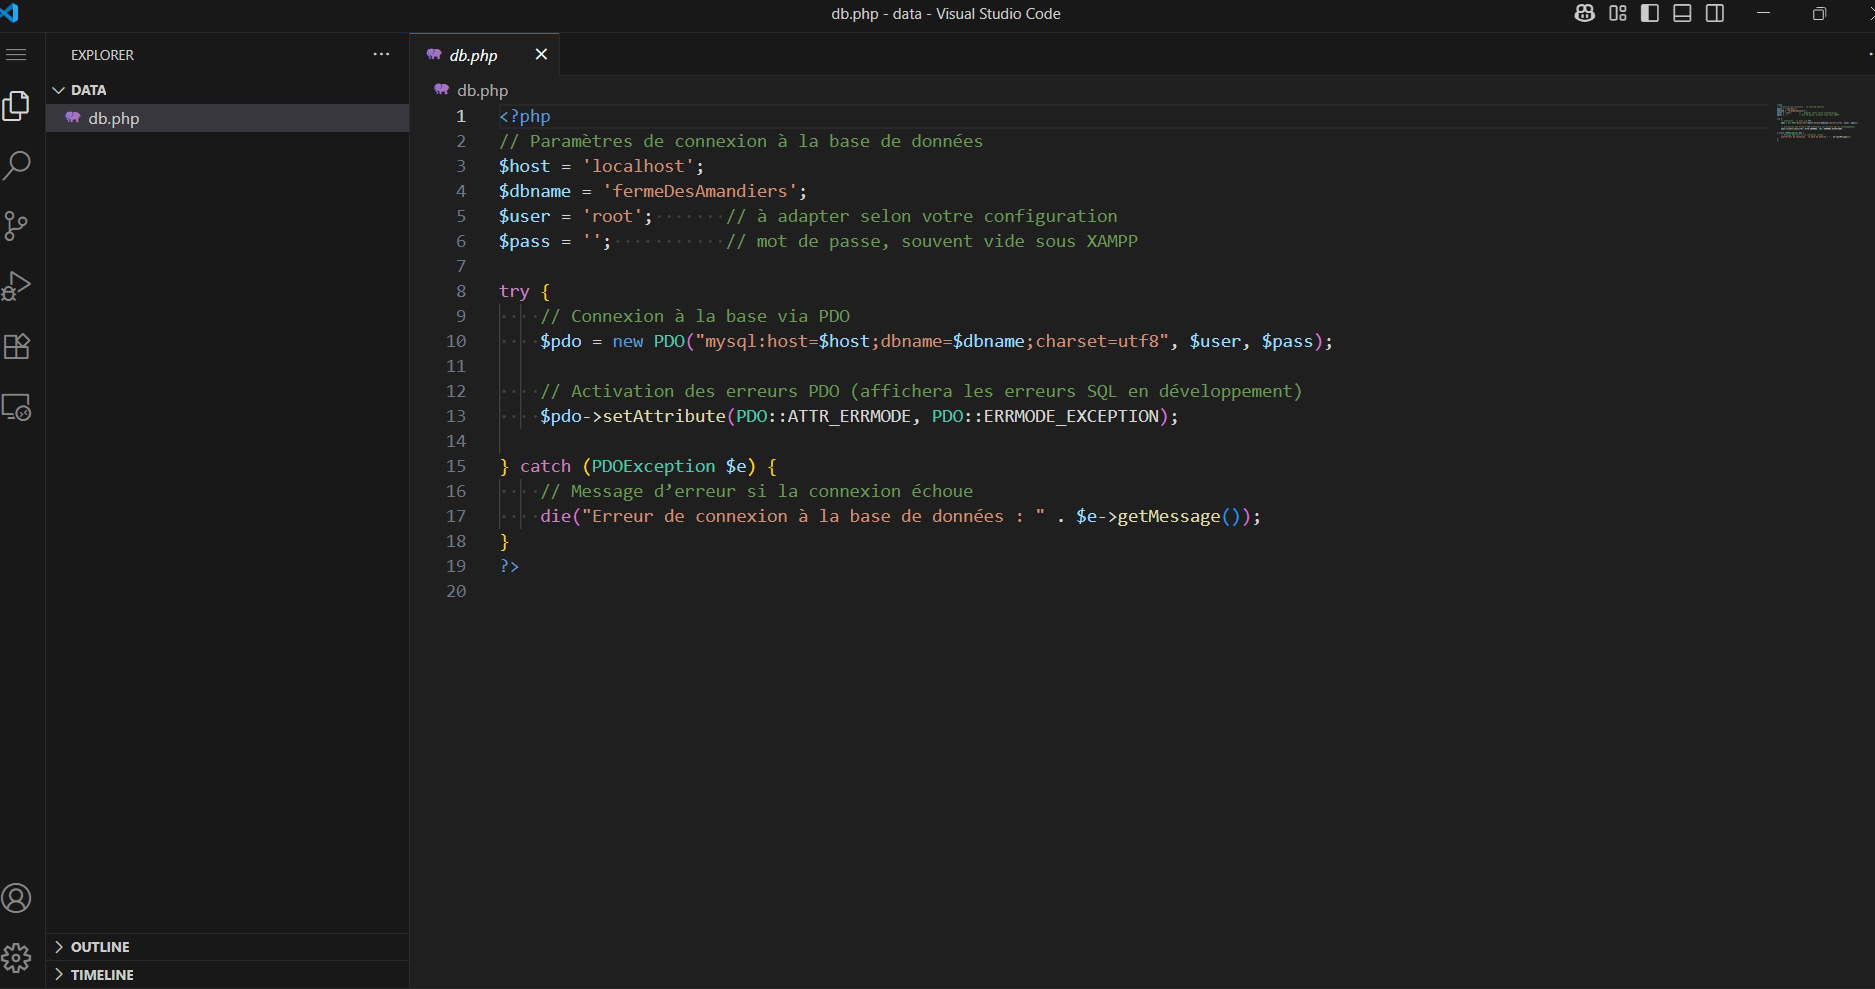Click the 'localhost' string value
Image resolution: width=1875 pixels, height=989 pixels.
[x=638, y=166]
